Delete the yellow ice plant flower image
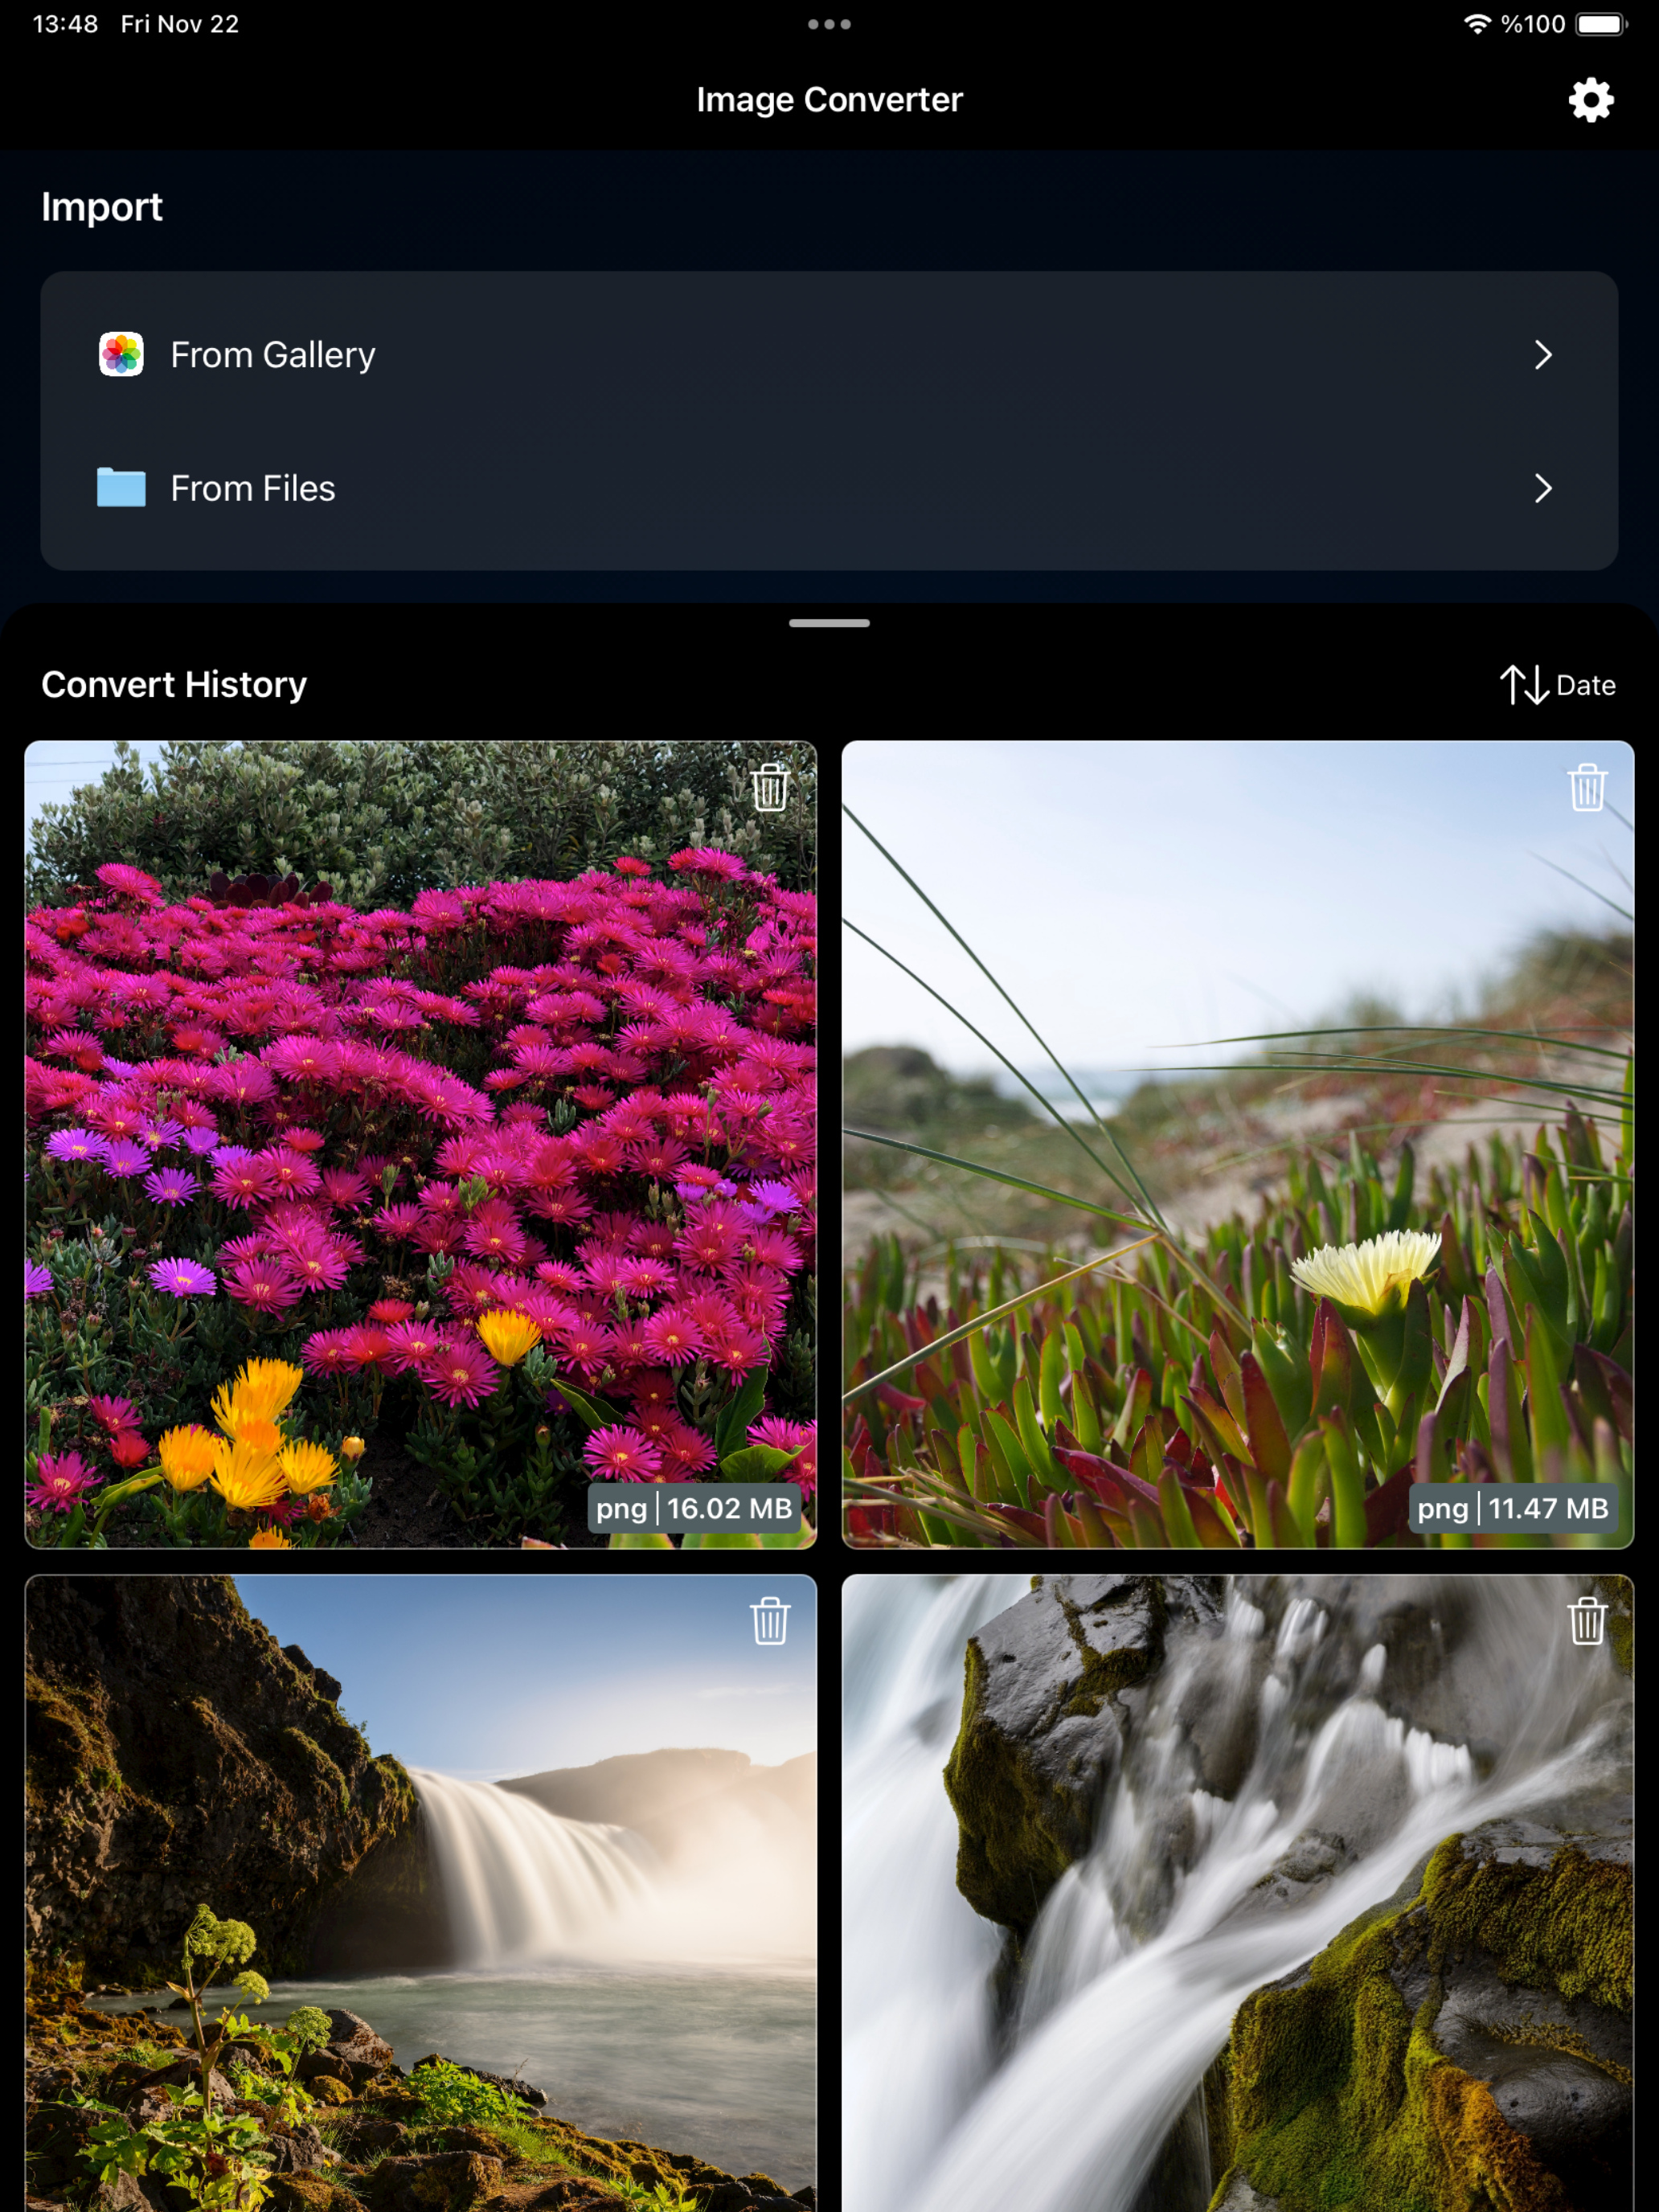 (1587, 787)
